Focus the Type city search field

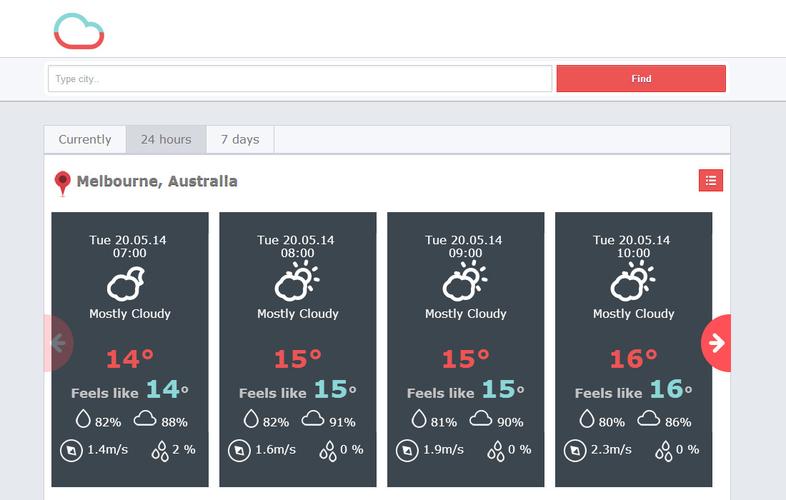(x=300, y=79)
